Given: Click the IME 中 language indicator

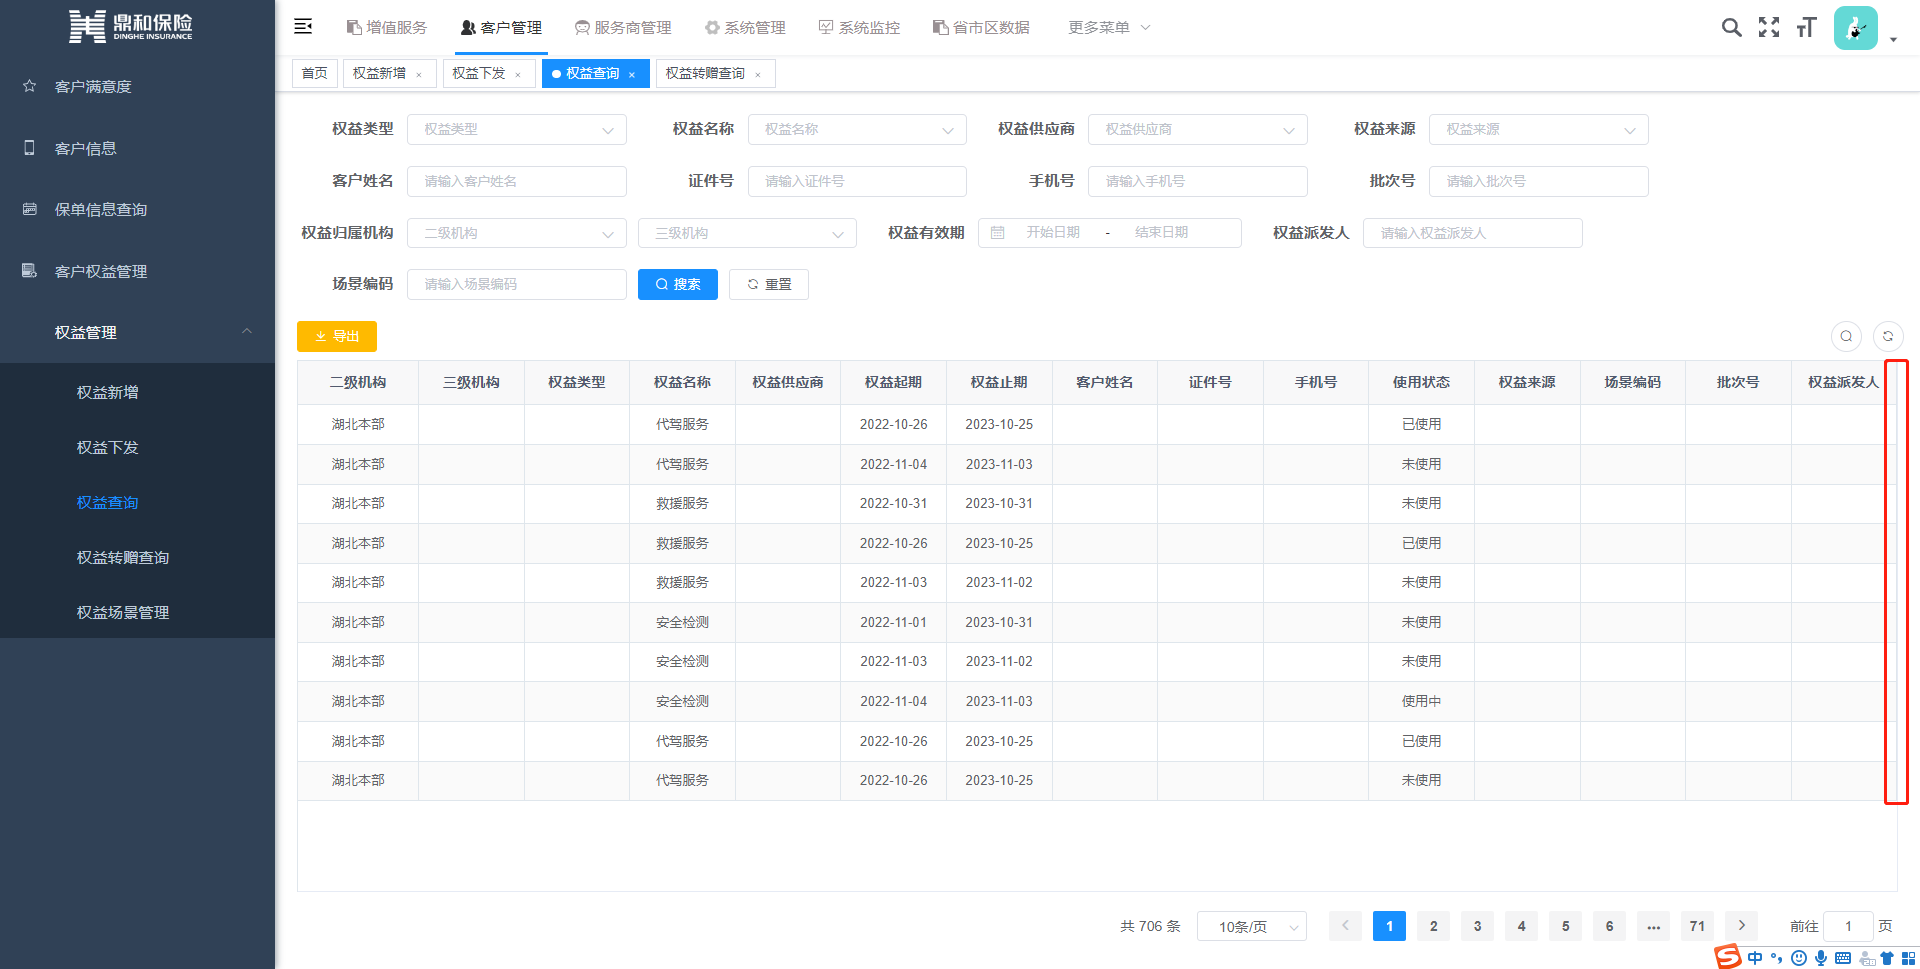Looking at the screenshot, I should [1755, 958].
